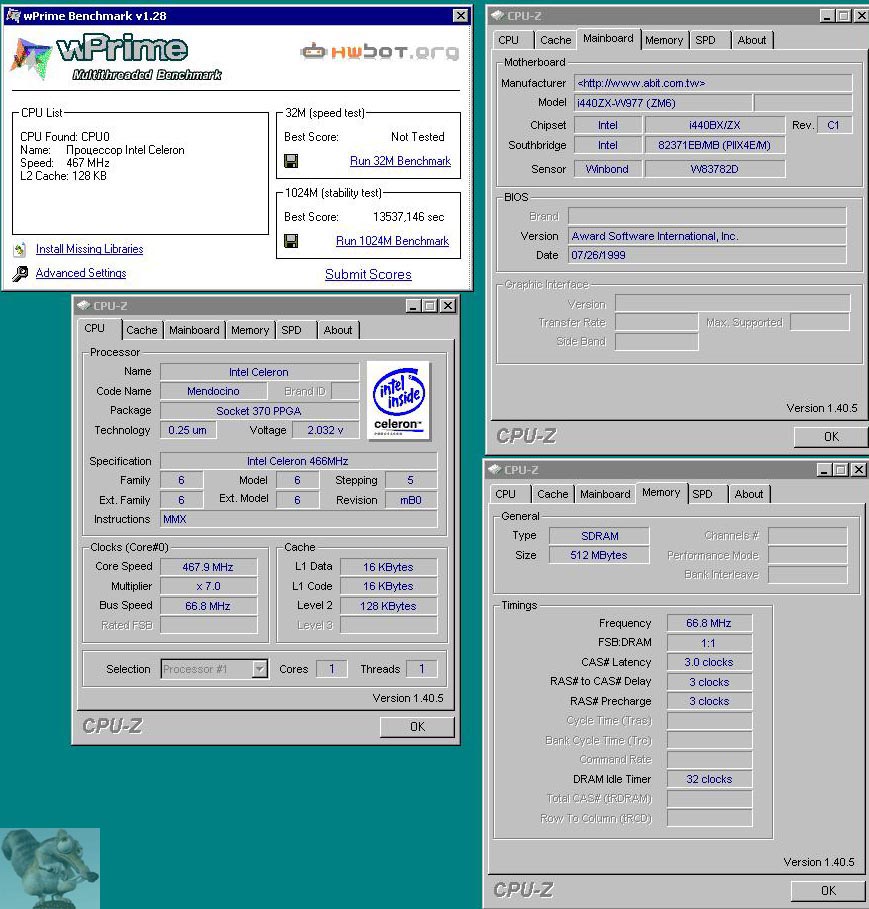Click Memory Size 512 MBytes field
This screenshot has width=869, height=909.
[599, 555]
